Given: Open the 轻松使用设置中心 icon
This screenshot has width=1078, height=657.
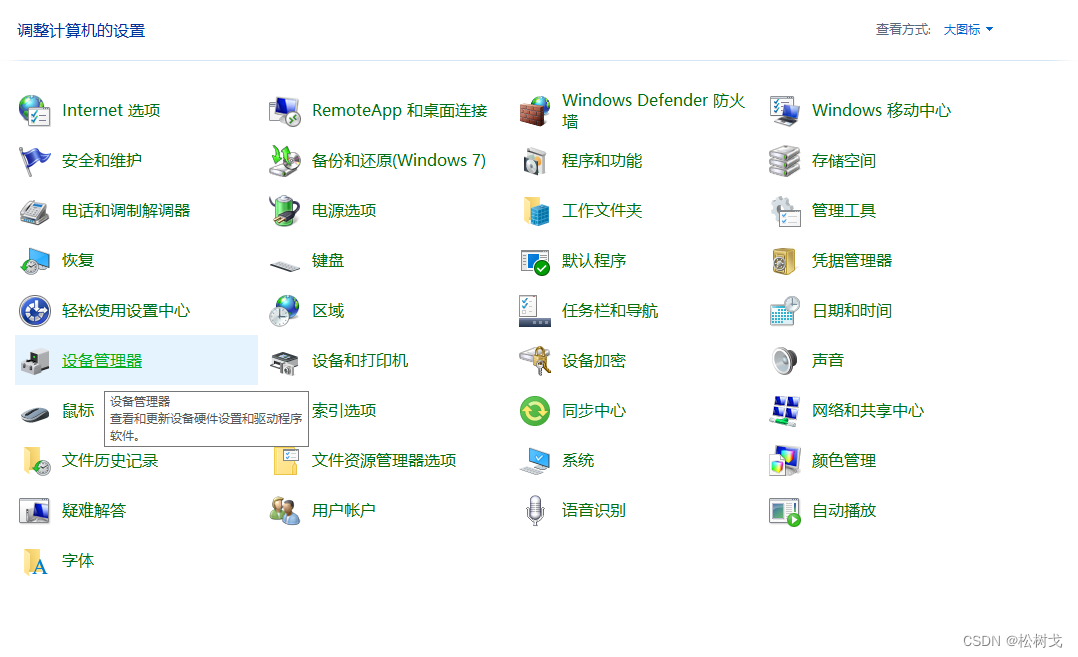Looking at the screenshot, I should pos(34,311).
